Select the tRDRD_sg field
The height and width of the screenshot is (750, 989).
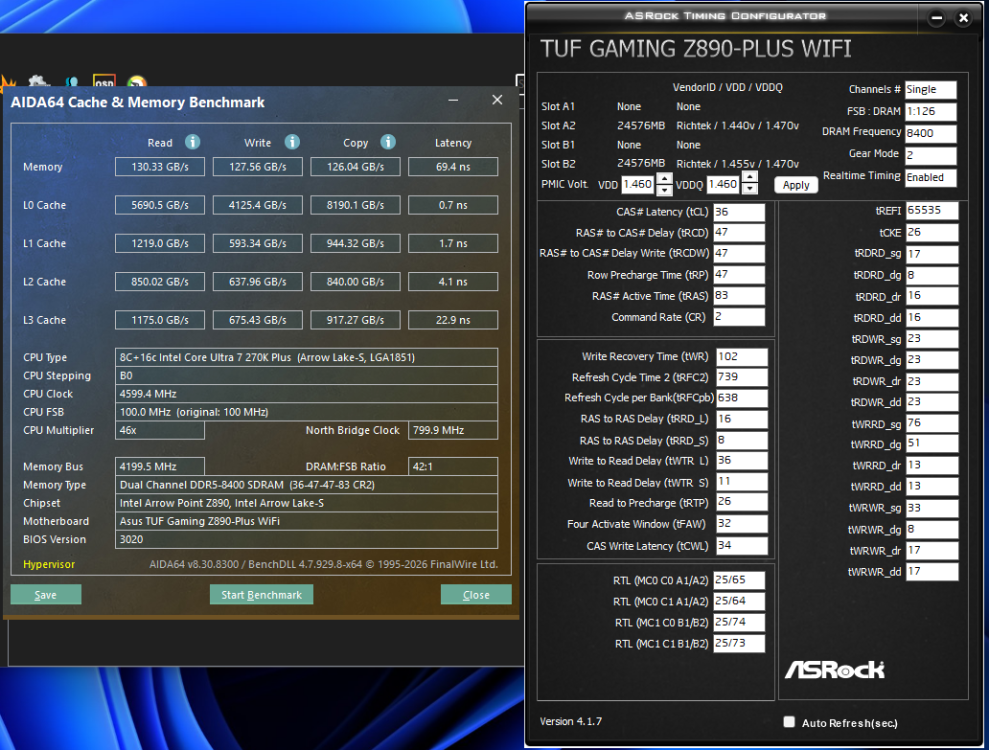pos(932,254)
